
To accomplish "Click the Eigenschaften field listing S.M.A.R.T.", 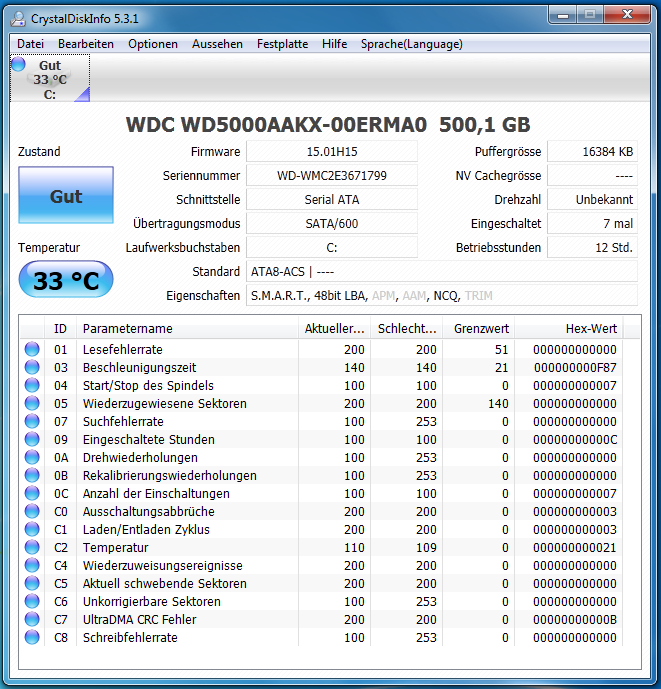I will click(442, 296).
